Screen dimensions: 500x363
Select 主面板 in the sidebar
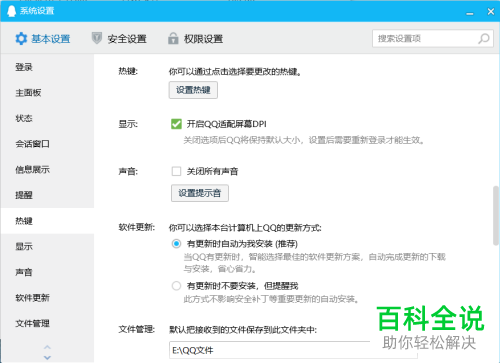[x=47, y=93]
